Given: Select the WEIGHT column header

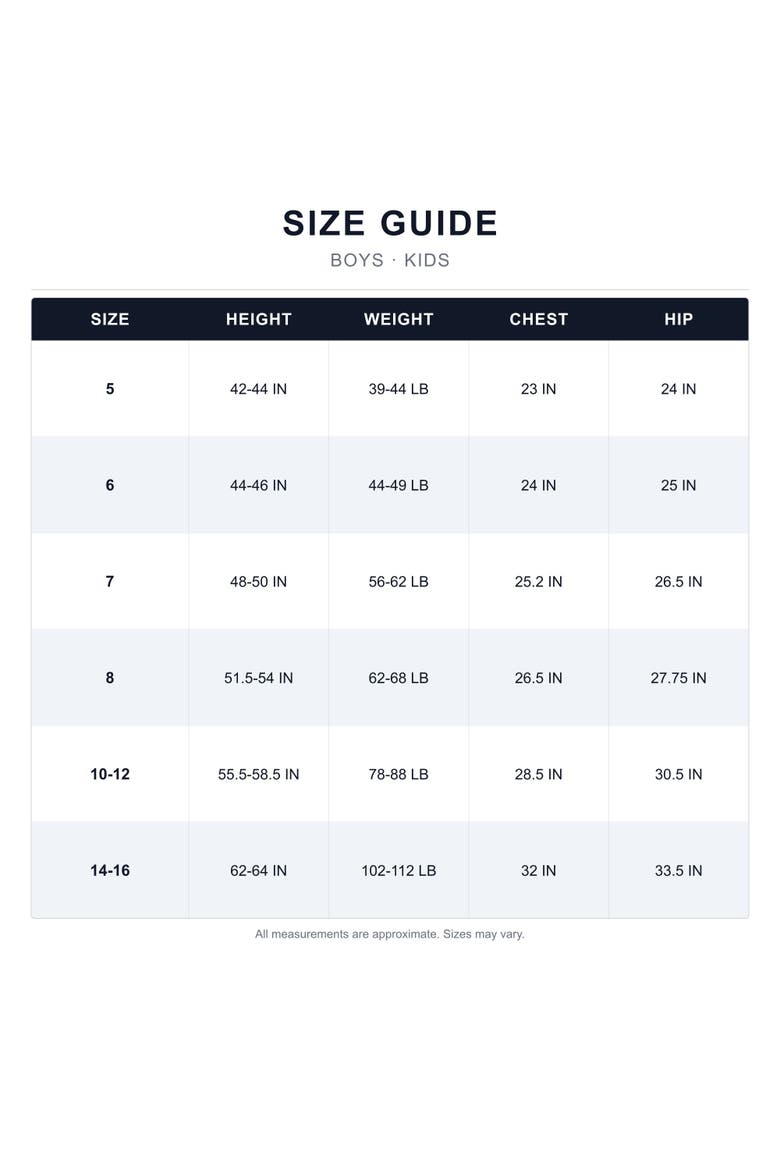Looking at the screenshot, I should tap(399, 319).
